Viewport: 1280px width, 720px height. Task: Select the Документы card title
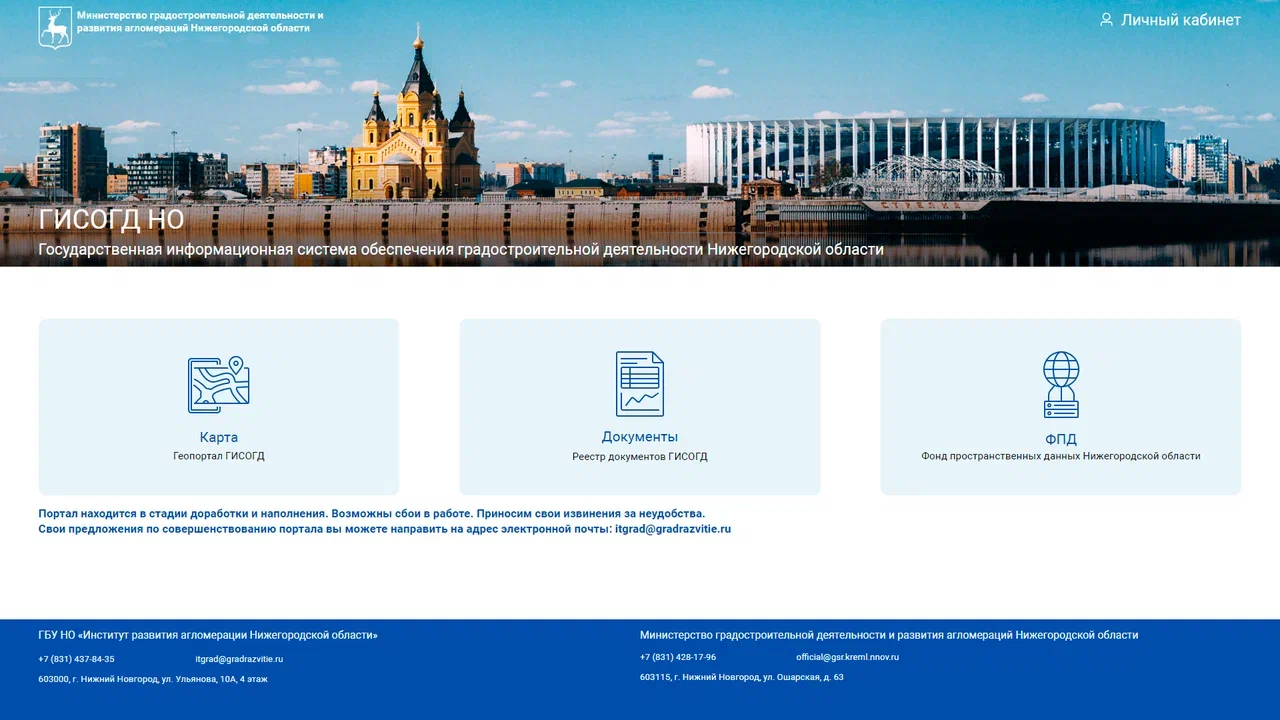click(639, 437)
